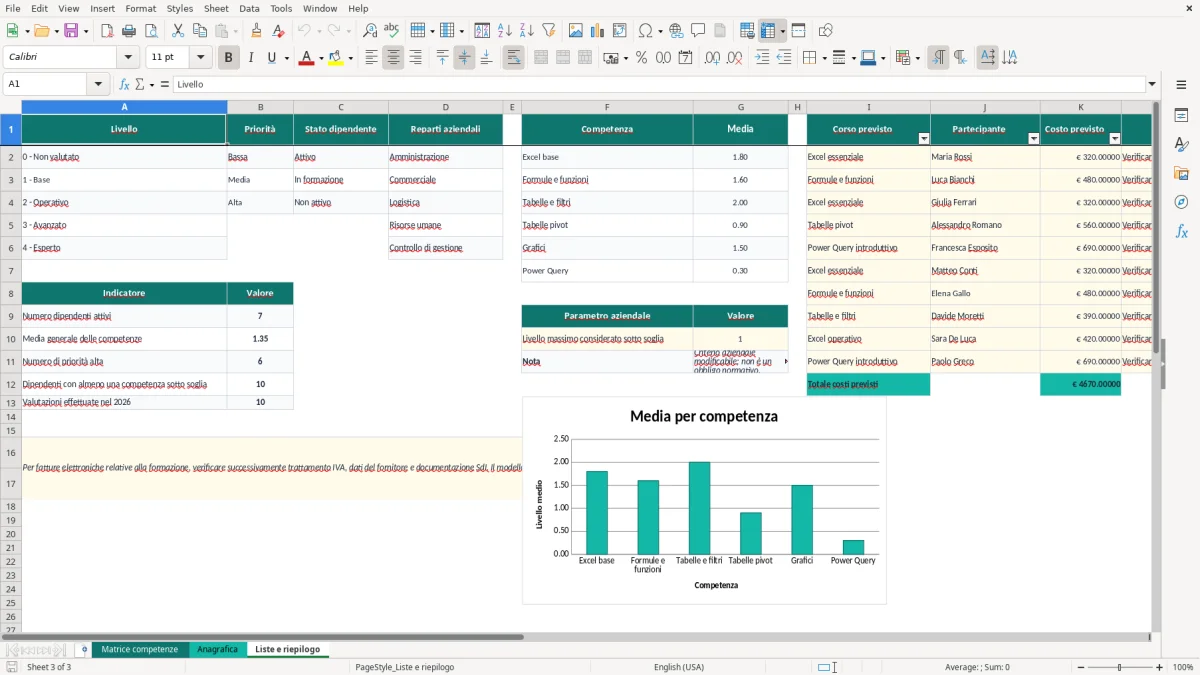Click the Add Decimal Place icon

coord(712,58)
